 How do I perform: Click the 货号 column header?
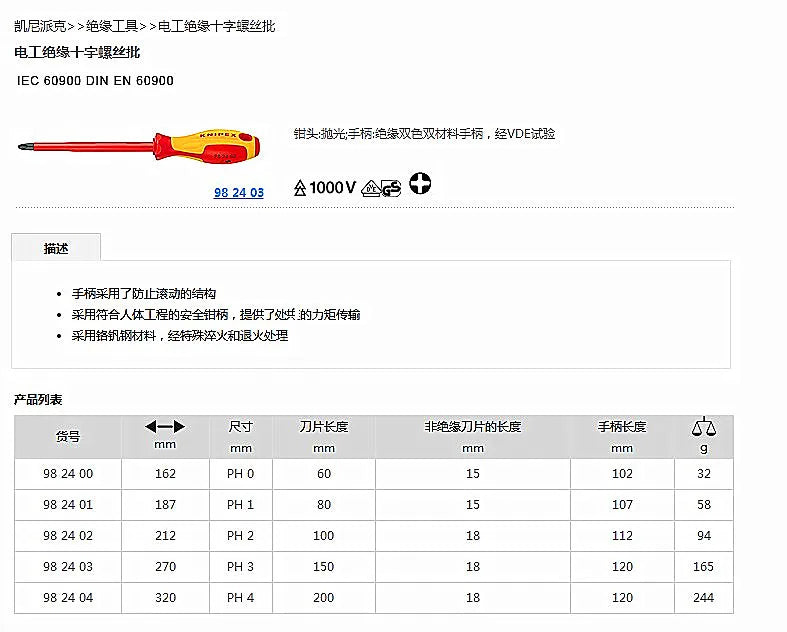point(68,437)
